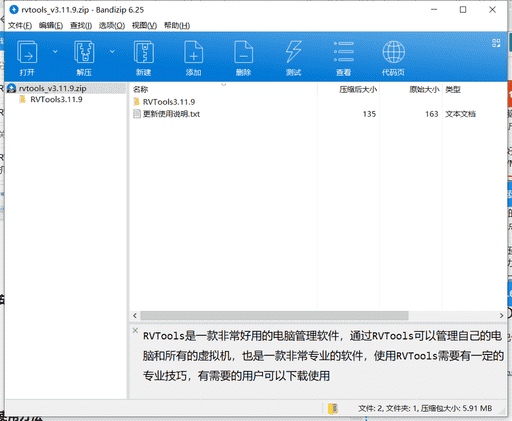The width and height of the screenshot is (512, 421).
Task: Click the horizontal scrollbar thumb
Action: click(274, 315)
